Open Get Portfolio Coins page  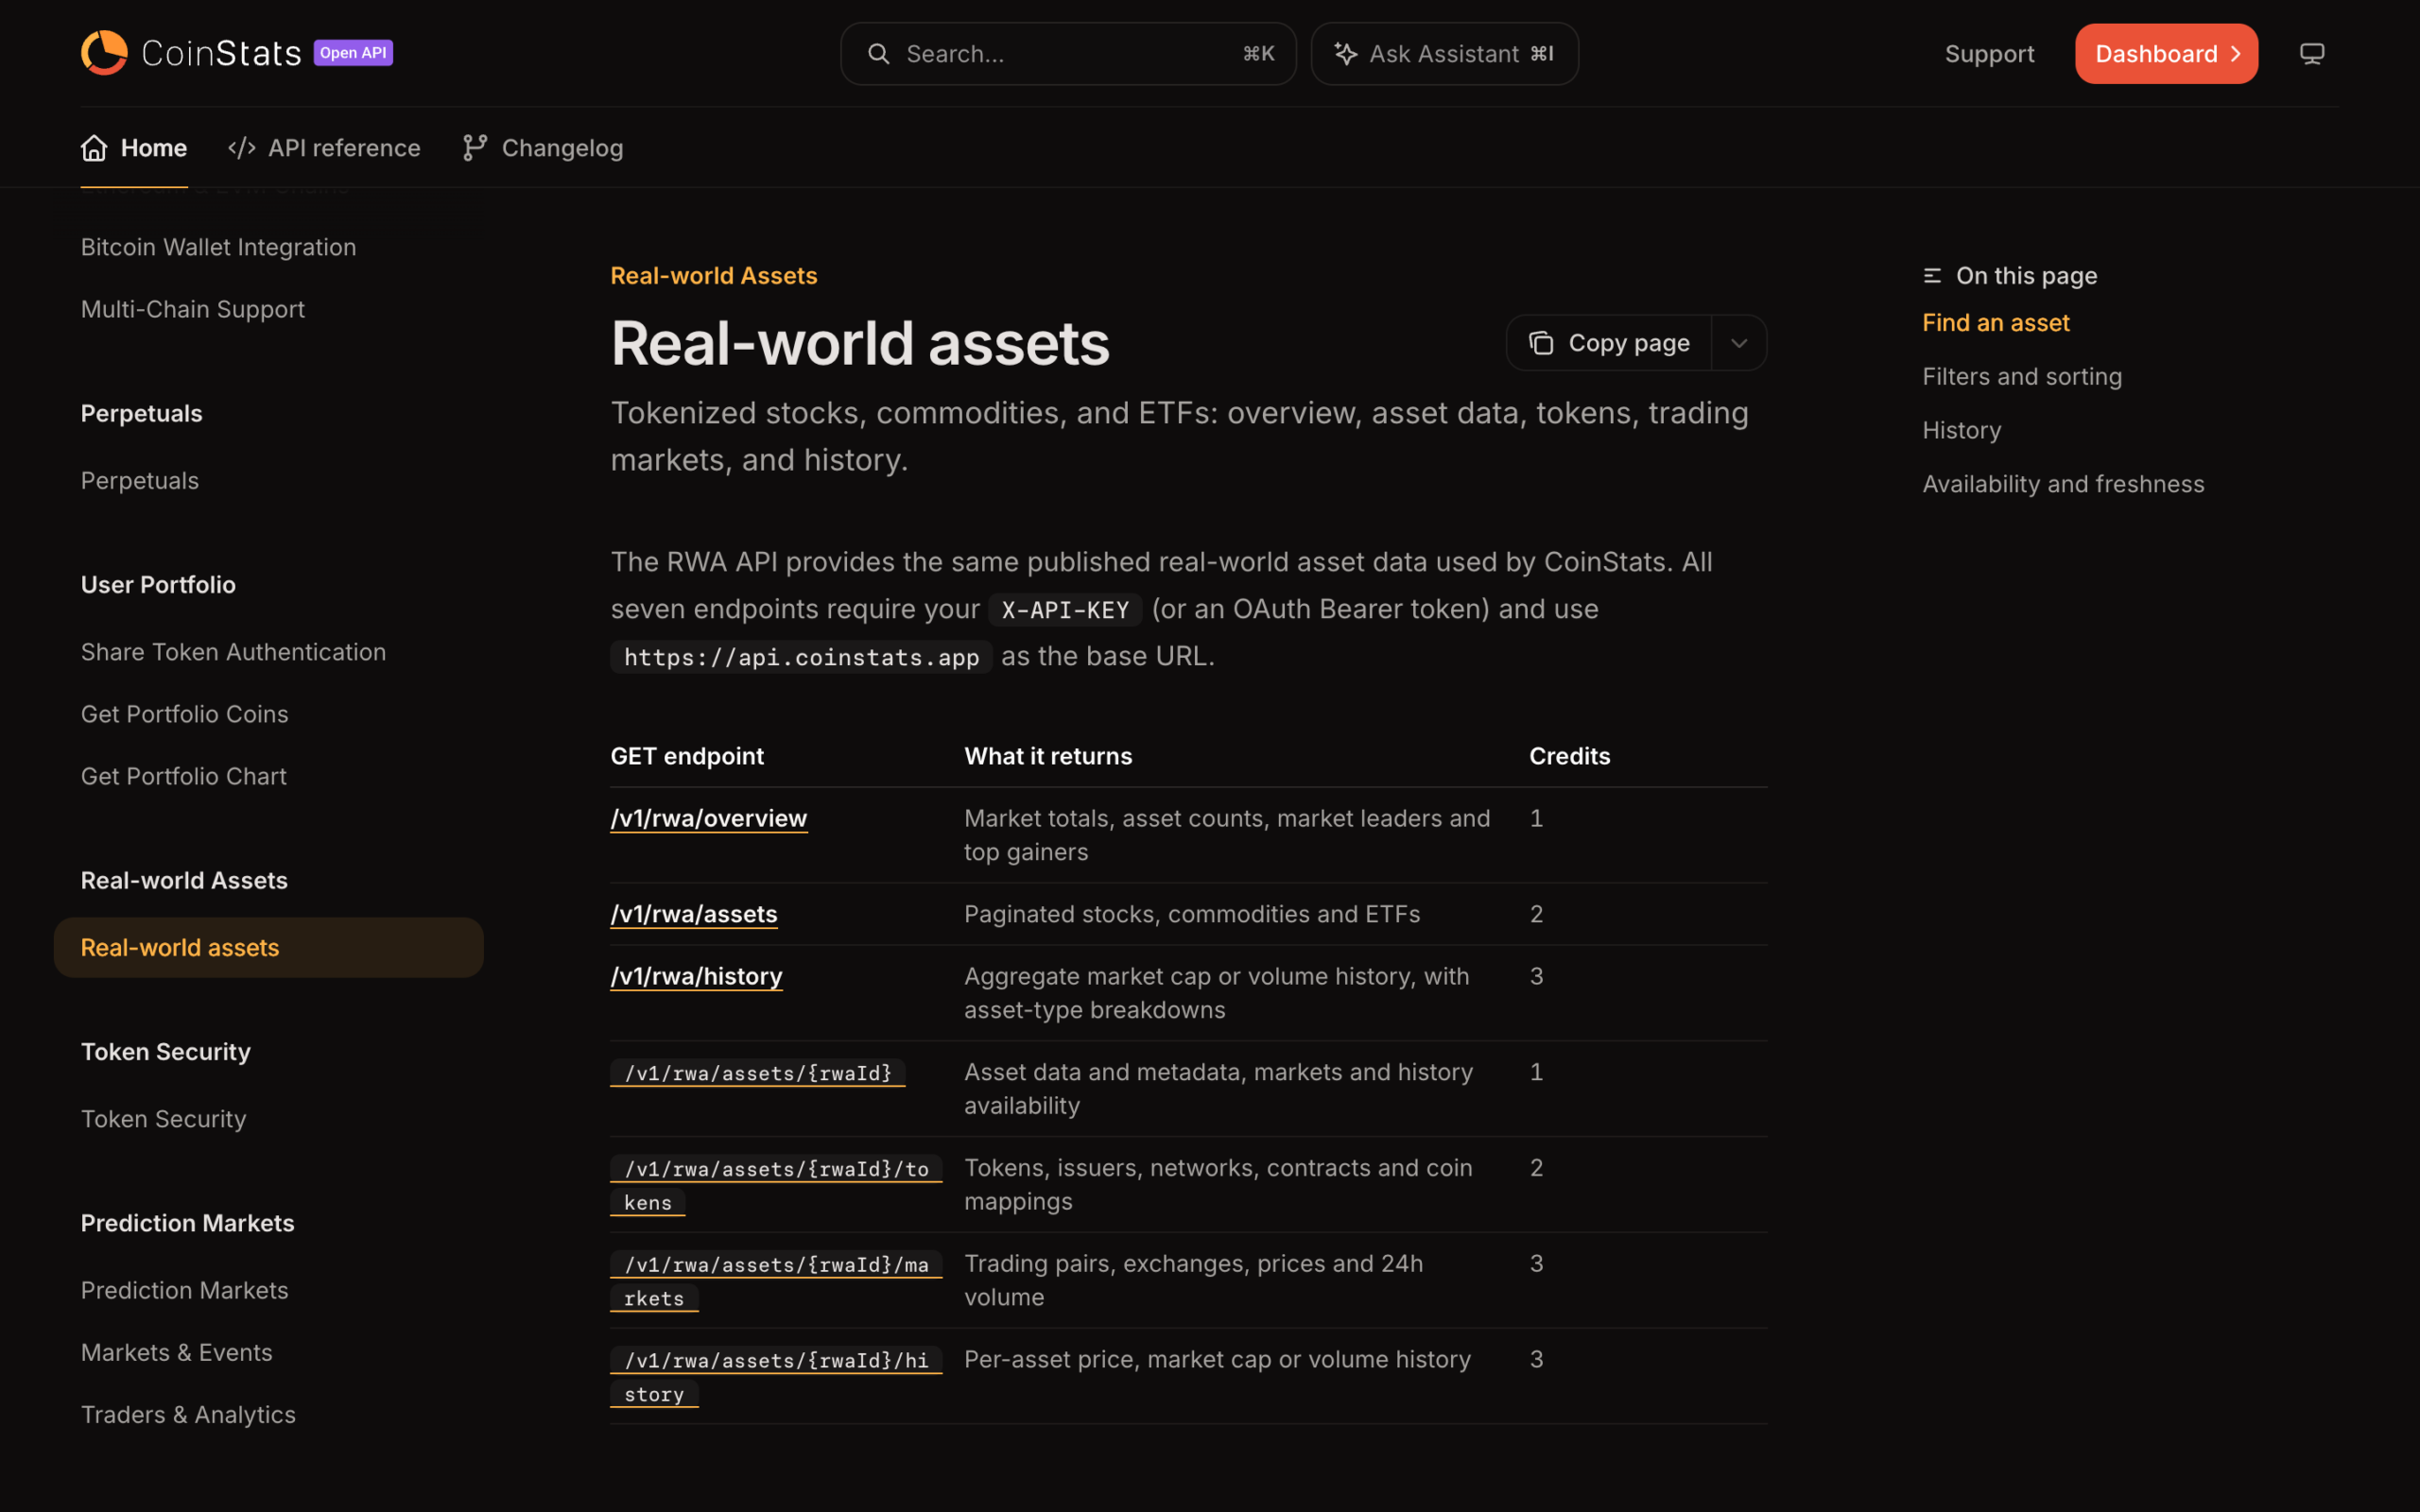click(x=185, y=714)
